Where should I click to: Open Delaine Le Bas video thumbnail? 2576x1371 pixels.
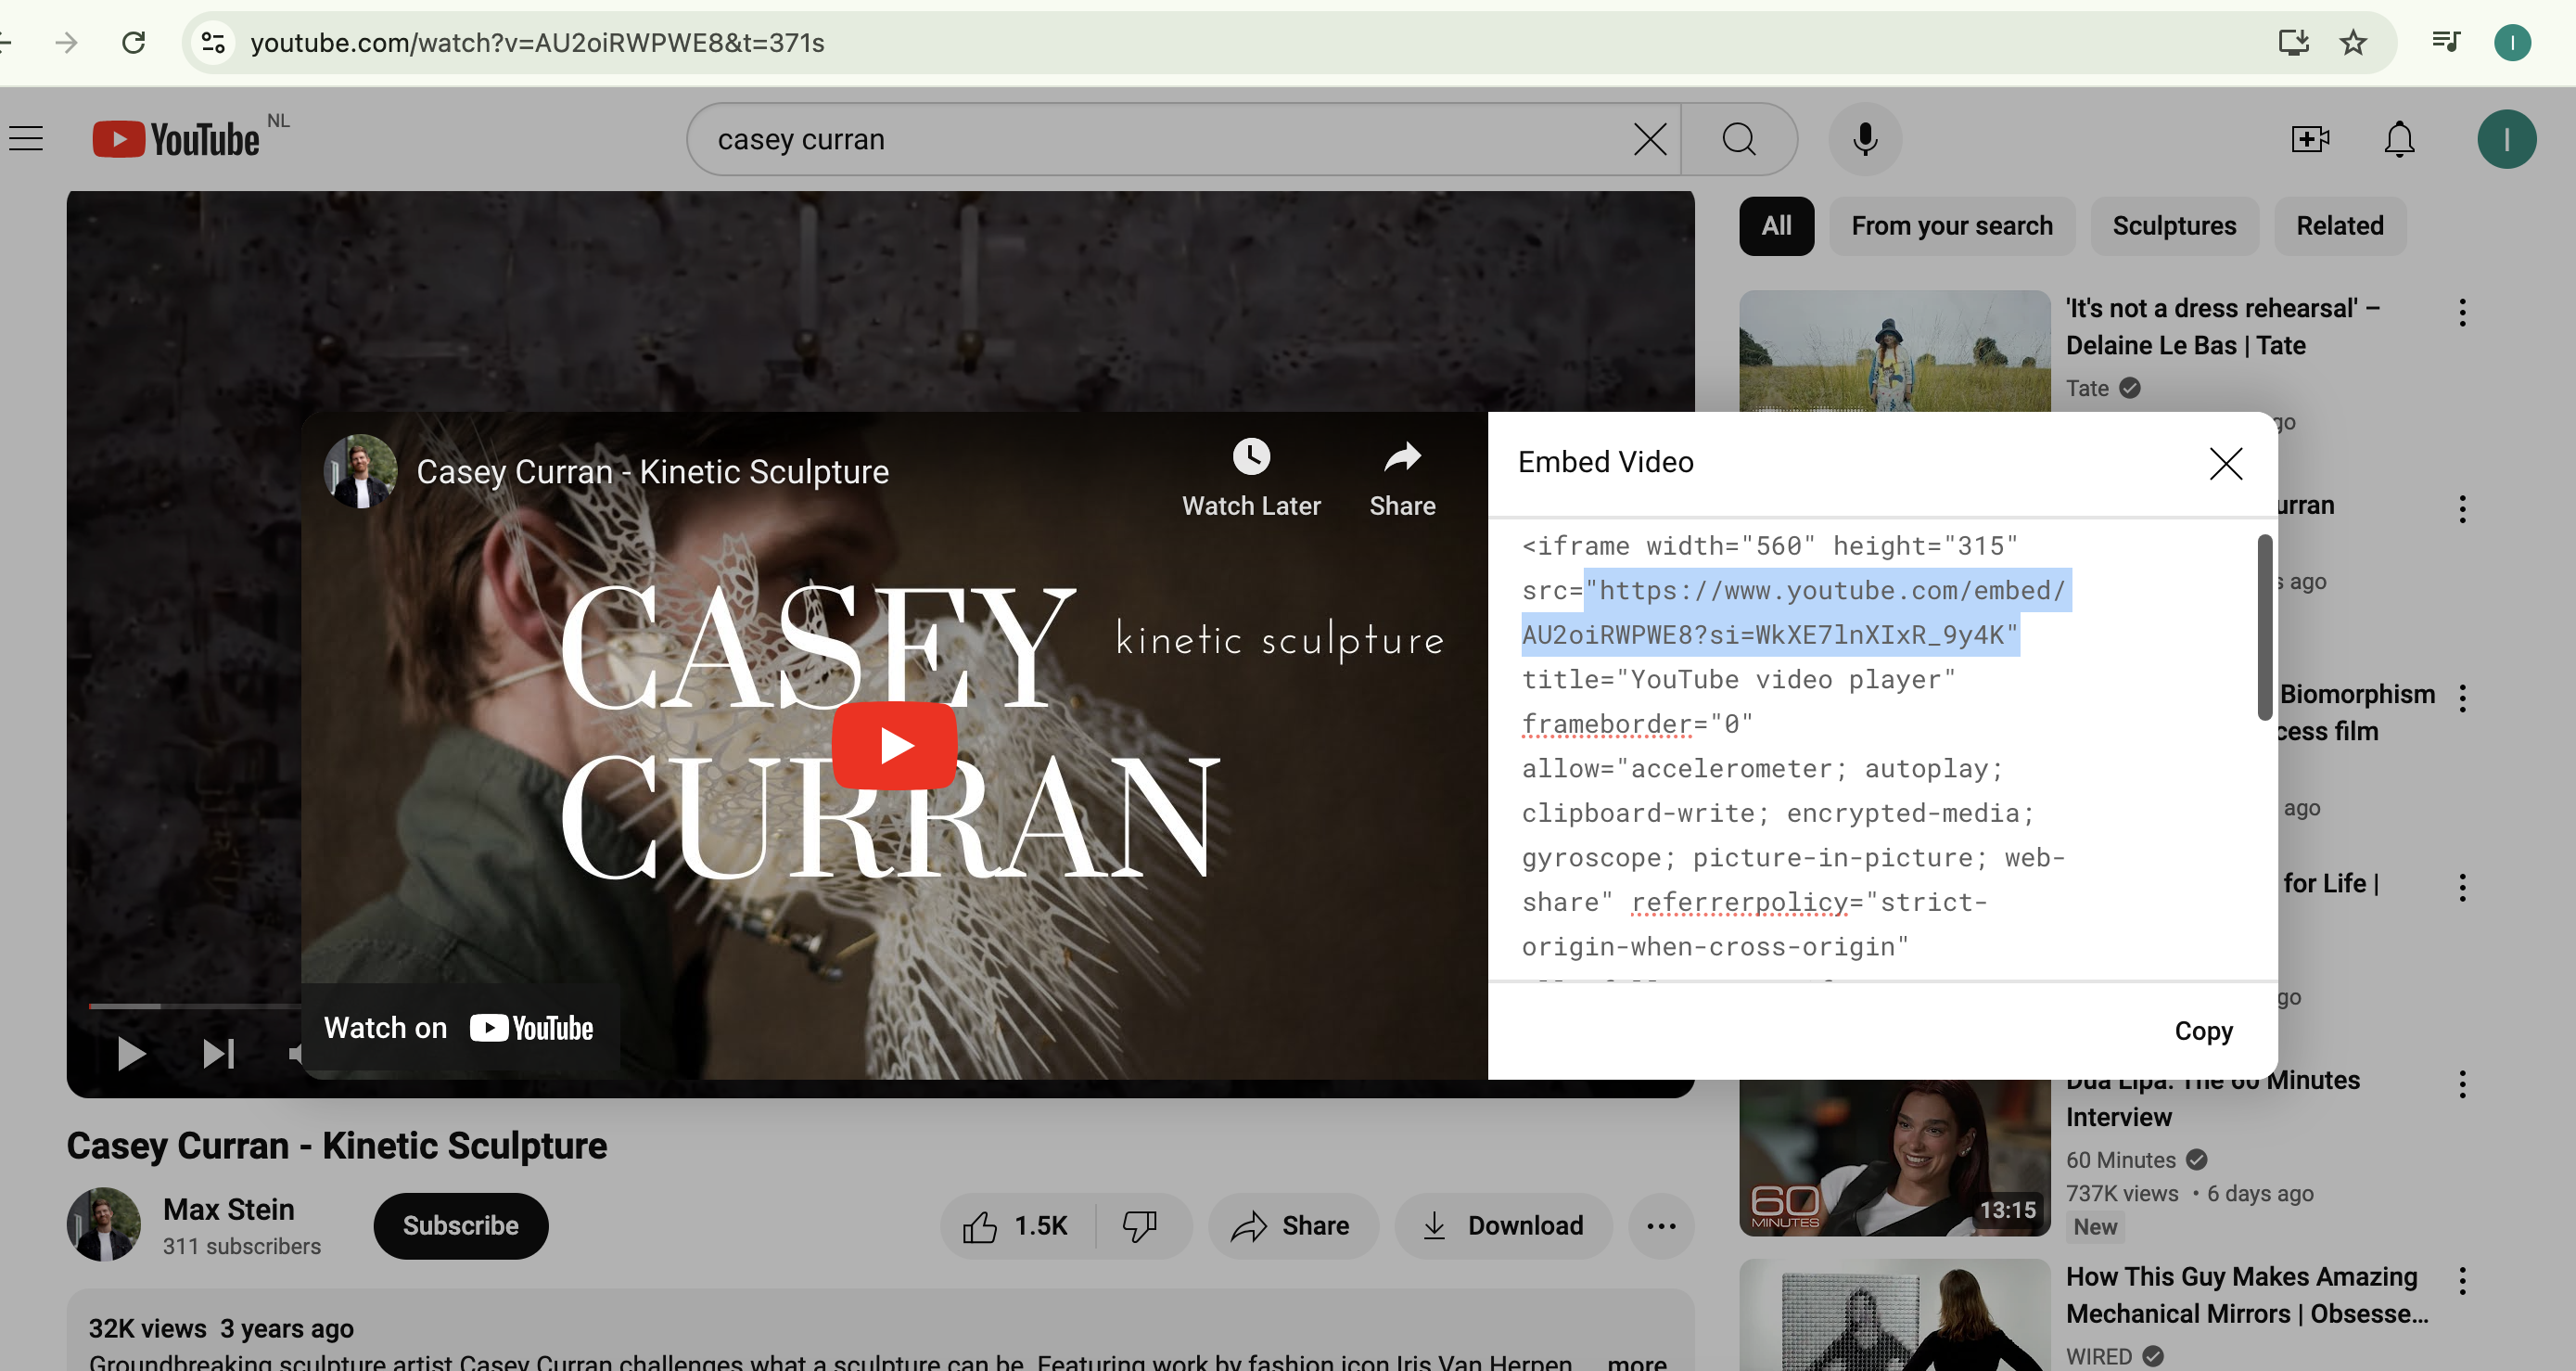pos(1895,351)
